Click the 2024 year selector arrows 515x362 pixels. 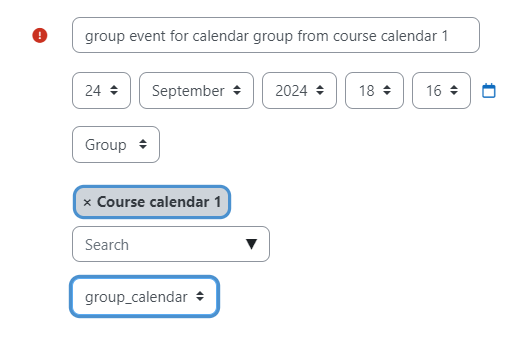320,90
